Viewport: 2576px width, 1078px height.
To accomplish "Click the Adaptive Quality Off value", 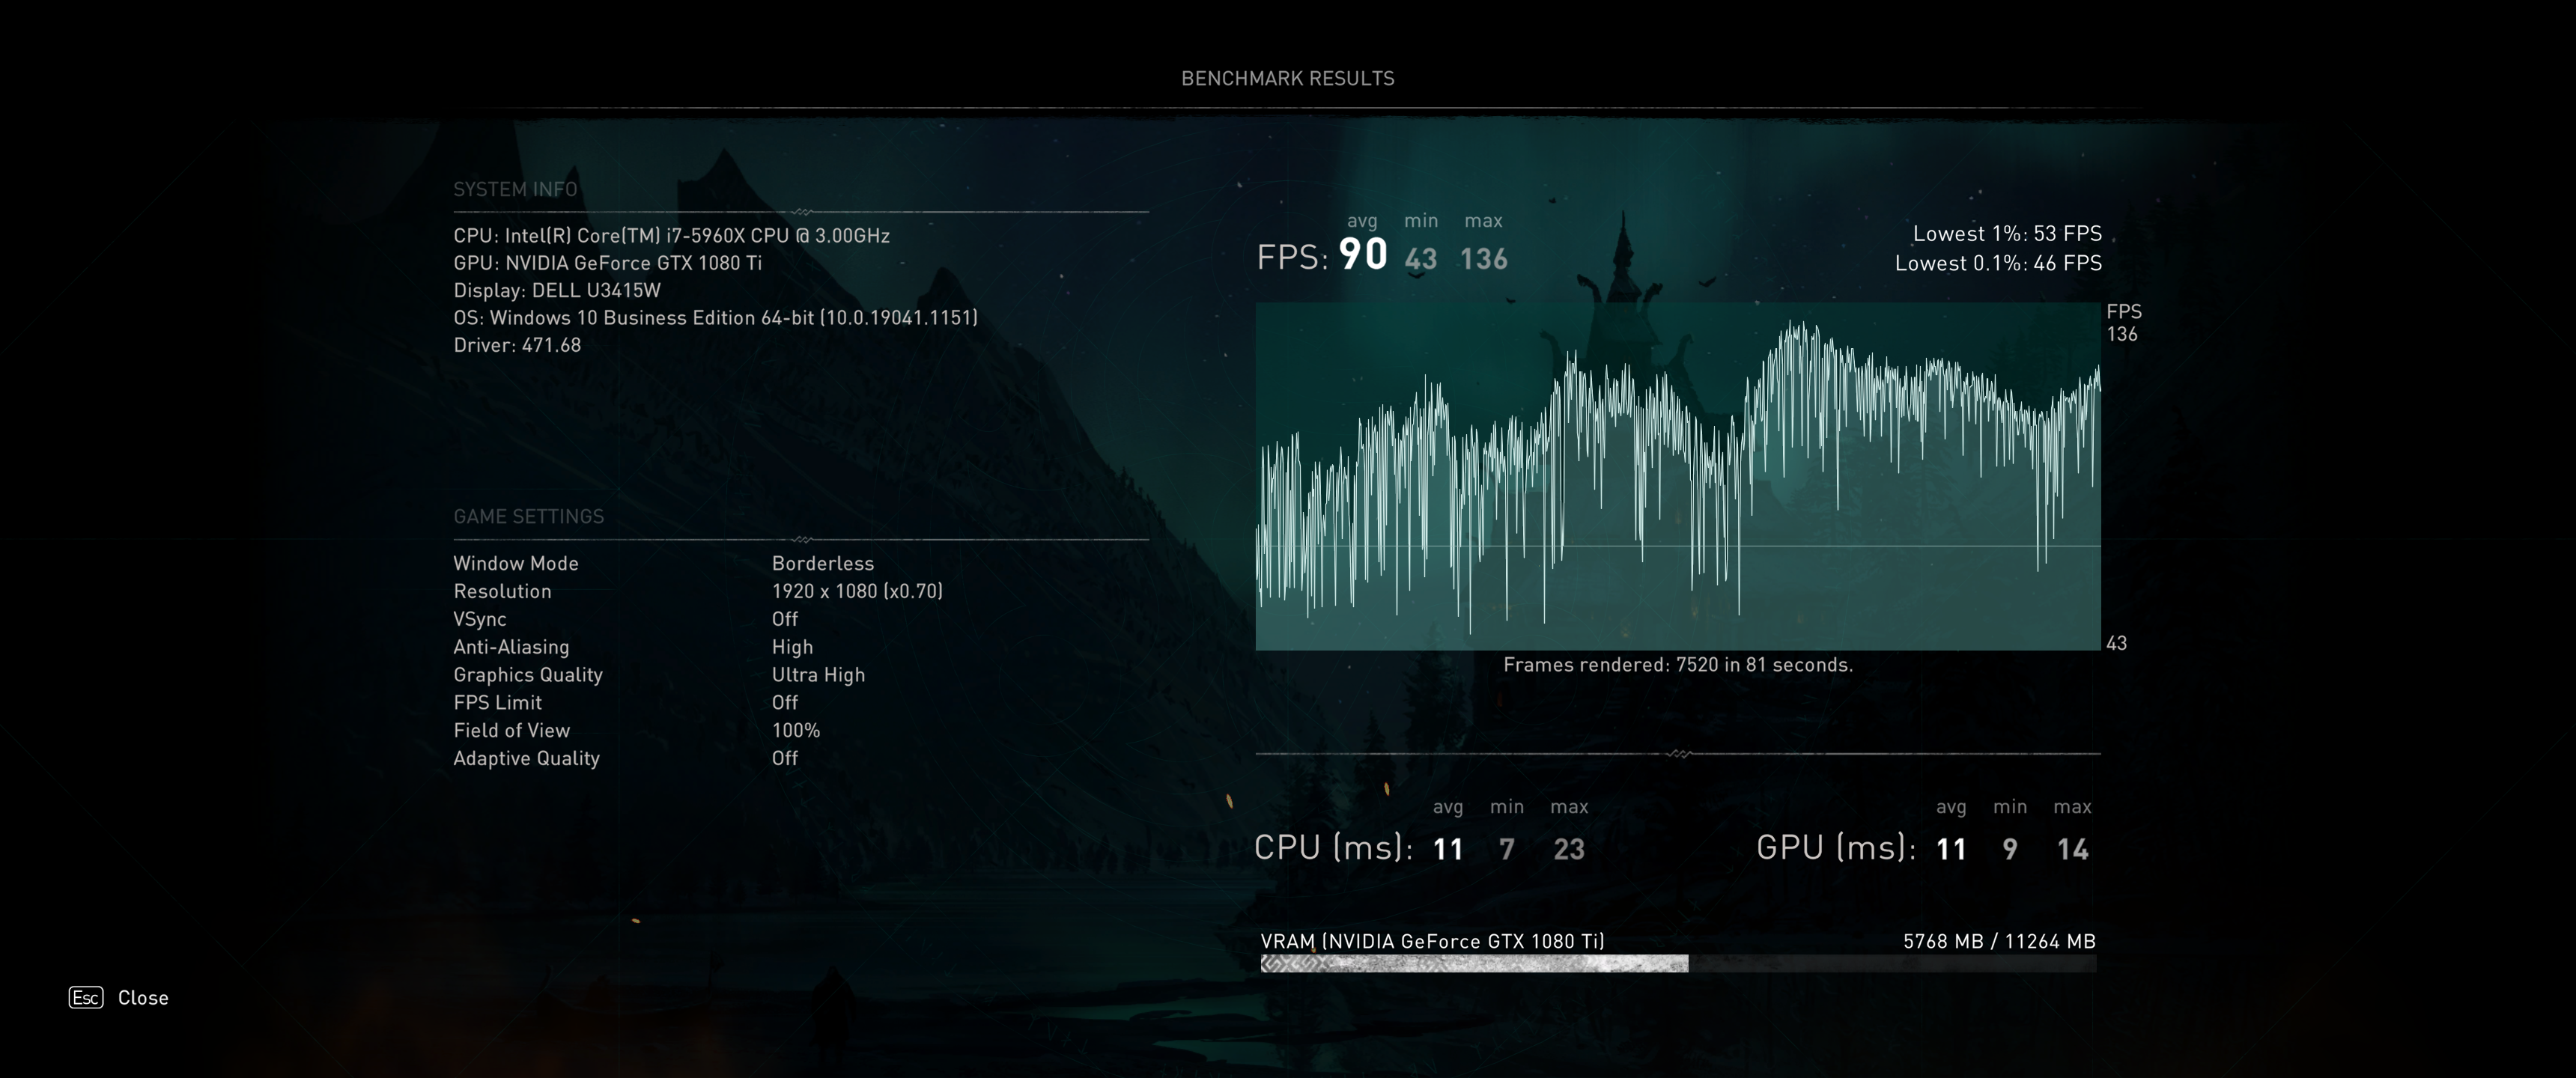I will (x=784, y=758).
